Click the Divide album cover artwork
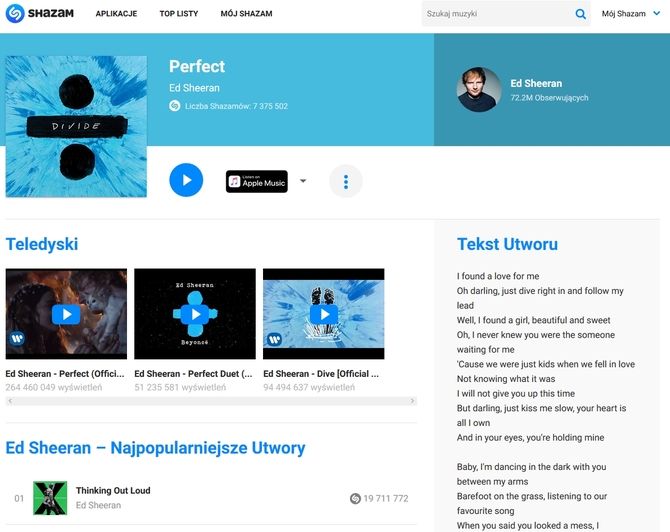The height and width of the screenshot is (532, 670). tap(76, 126)
